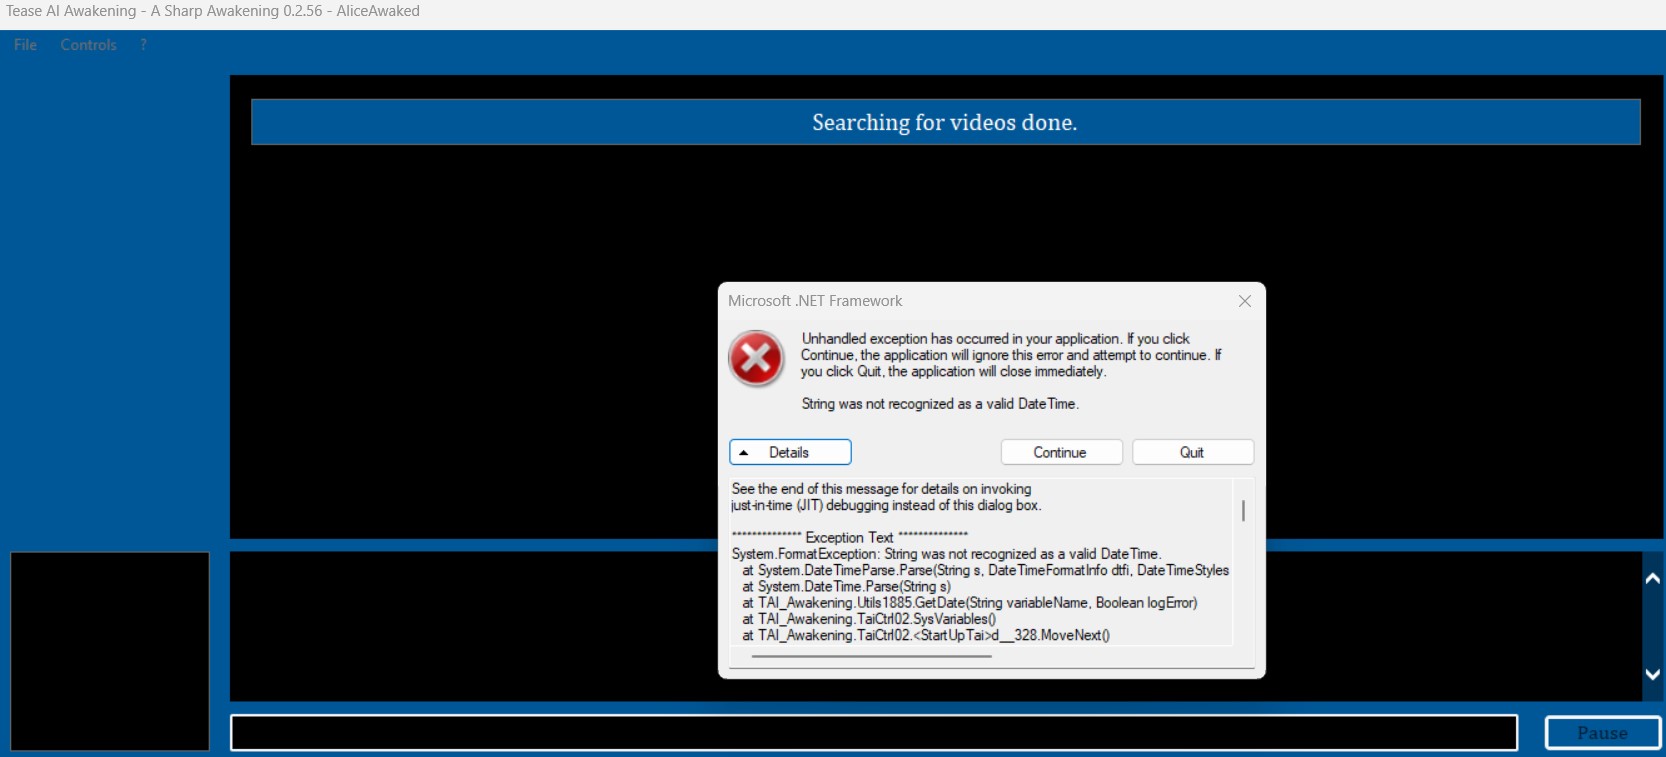Click the 'just-in-time (JIT) debugging' text line

[886, 505]
